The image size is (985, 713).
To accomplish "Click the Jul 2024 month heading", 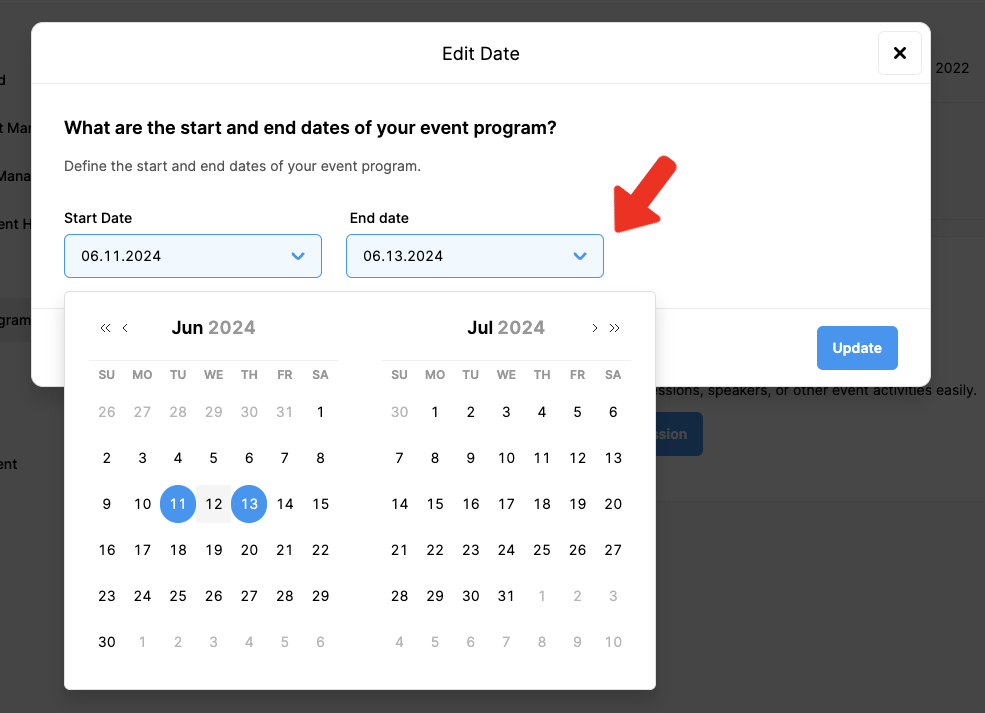I will [505, 328].
